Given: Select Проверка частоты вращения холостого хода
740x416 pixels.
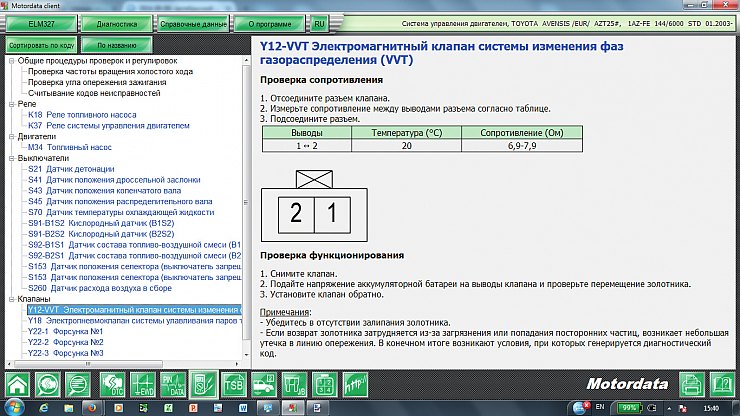Looking at the screenshot, I should (x=110, y=72).
